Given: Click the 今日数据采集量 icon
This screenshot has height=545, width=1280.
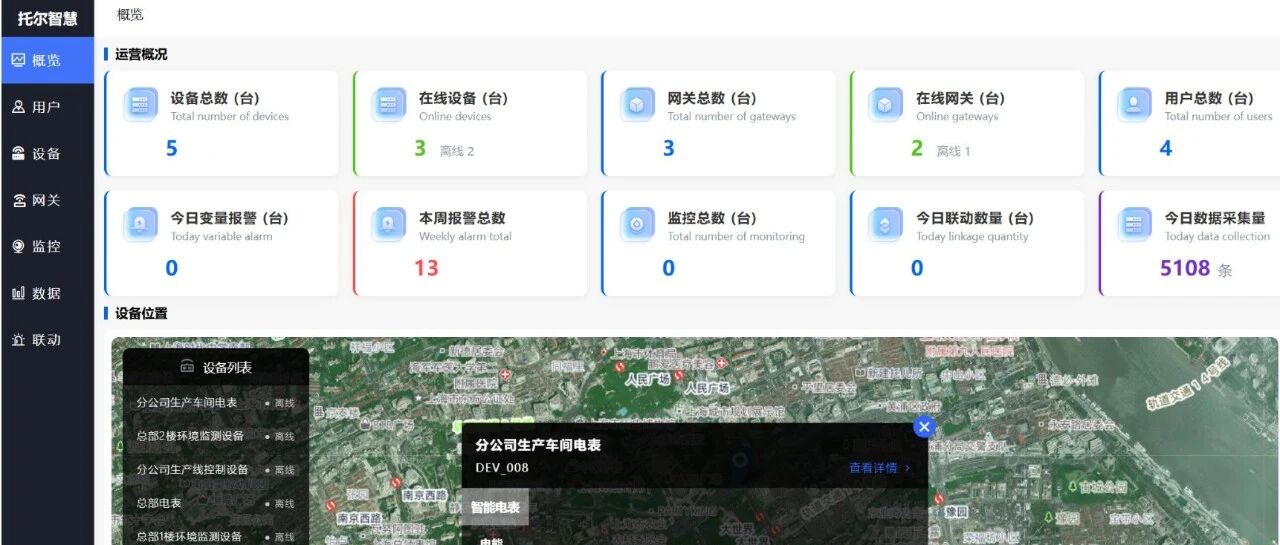Looking at the screenshot, I should (x=1134, y=225).
